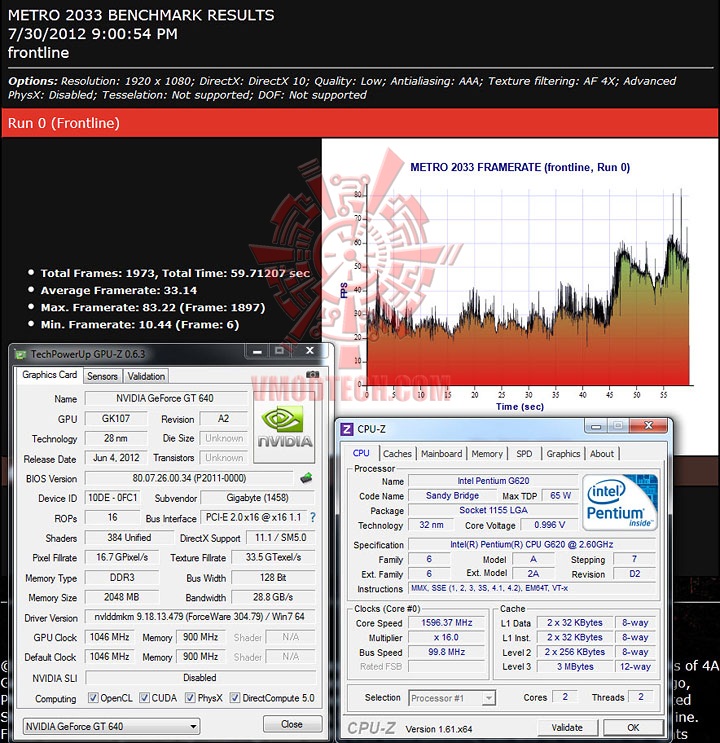
Task: Click the Validate button in CPU-Z
Action: pyautogui.click(x=567, y=727)
